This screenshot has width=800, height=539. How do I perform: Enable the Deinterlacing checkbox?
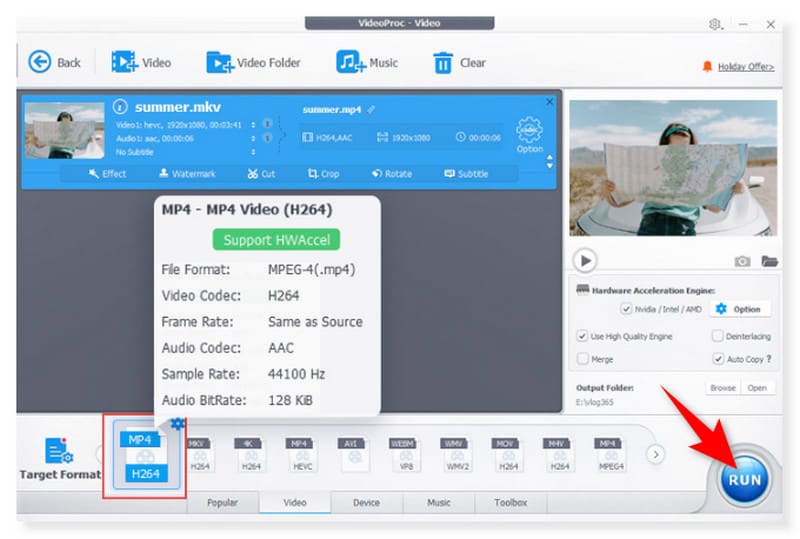(717, 336)
